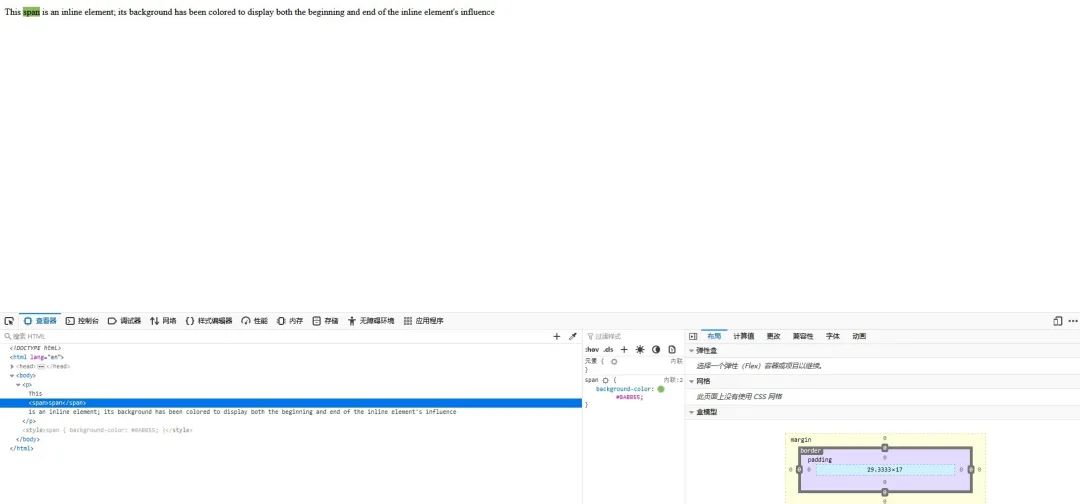Image resolution: width=1080 pixels, height=504 pixels.
Task: Click the 29.3333×17 content size
Action: [884, 470]
